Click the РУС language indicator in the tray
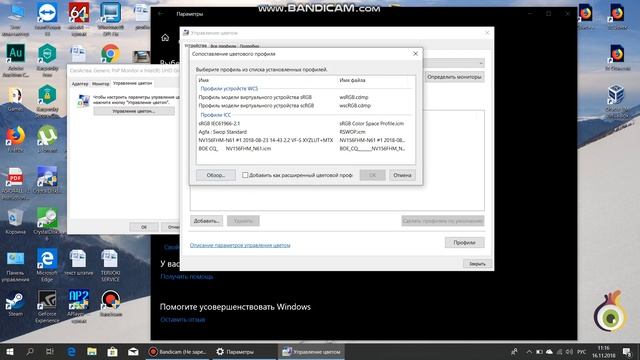640x360 pixels. coord(581,351)
